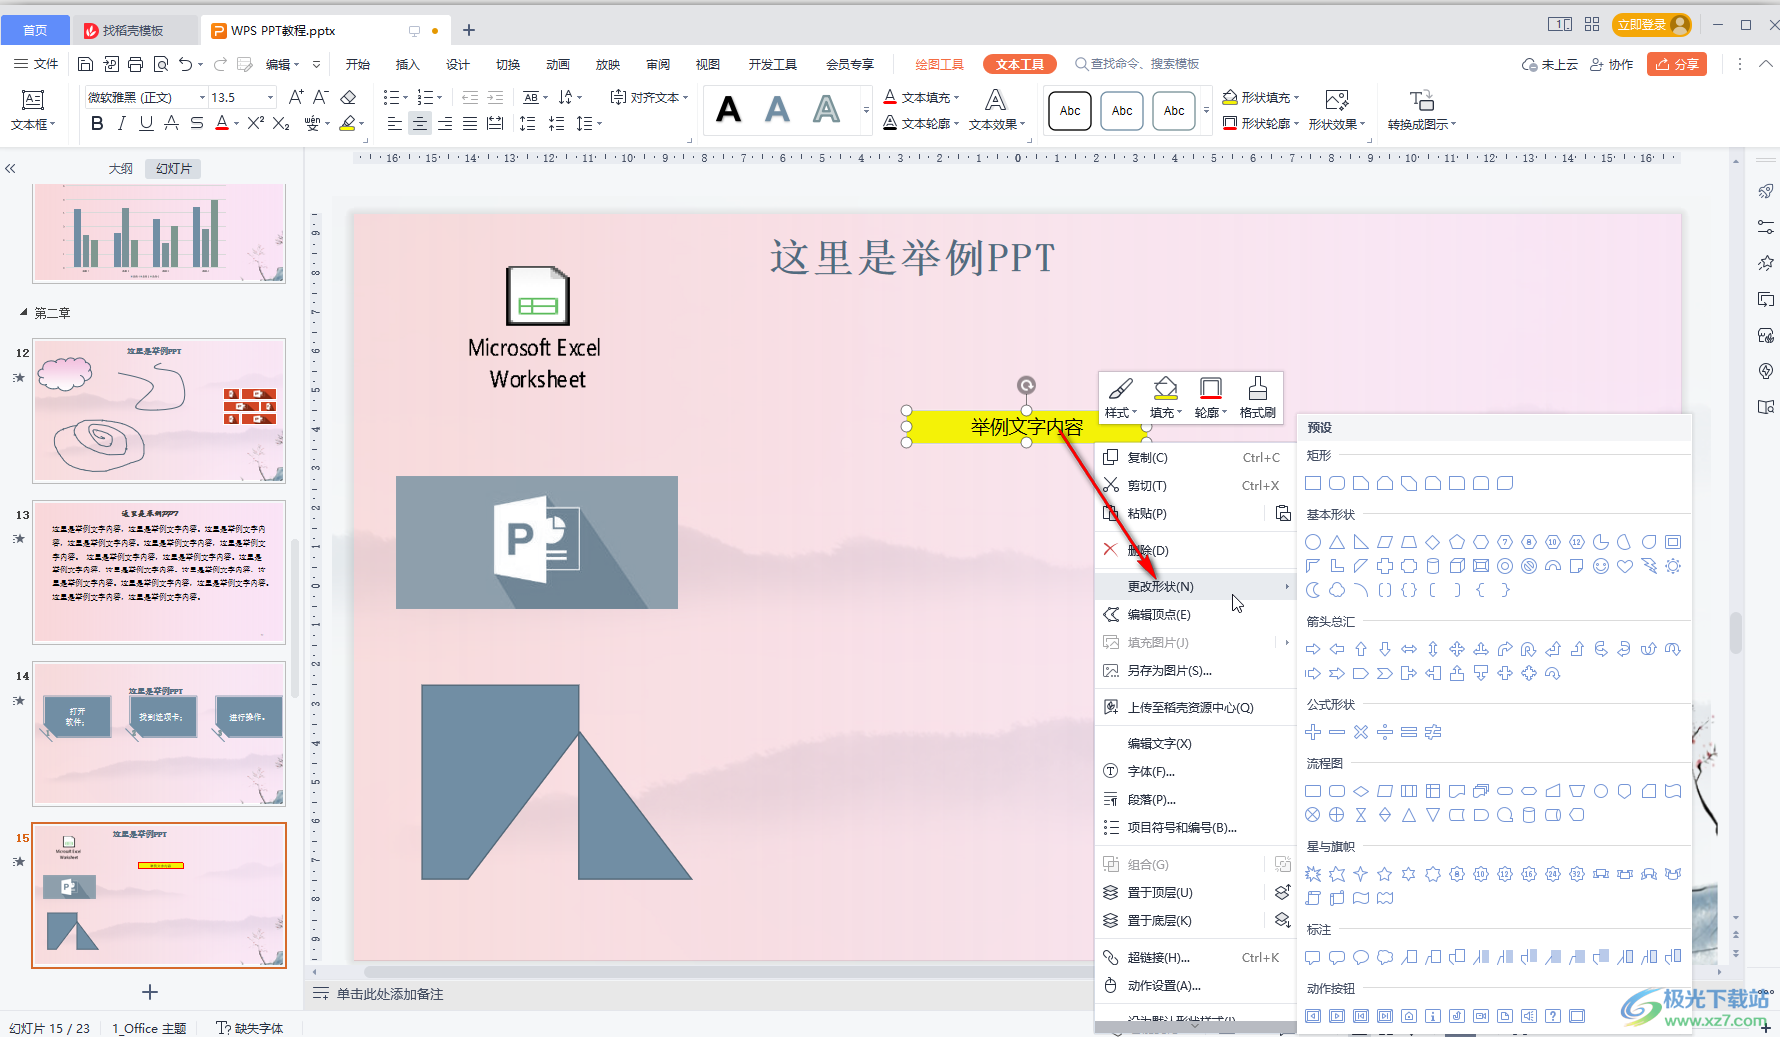Image resolution: width=1780 pixels, height=1037 pixels.
Task: Choose the right arrow shape in 箭头总汇
Action: tap(1313, 649)
